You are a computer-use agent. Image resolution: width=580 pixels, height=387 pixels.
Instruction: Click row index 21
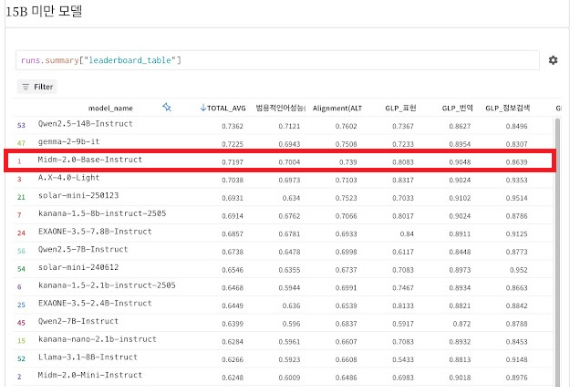click(21, 197)
